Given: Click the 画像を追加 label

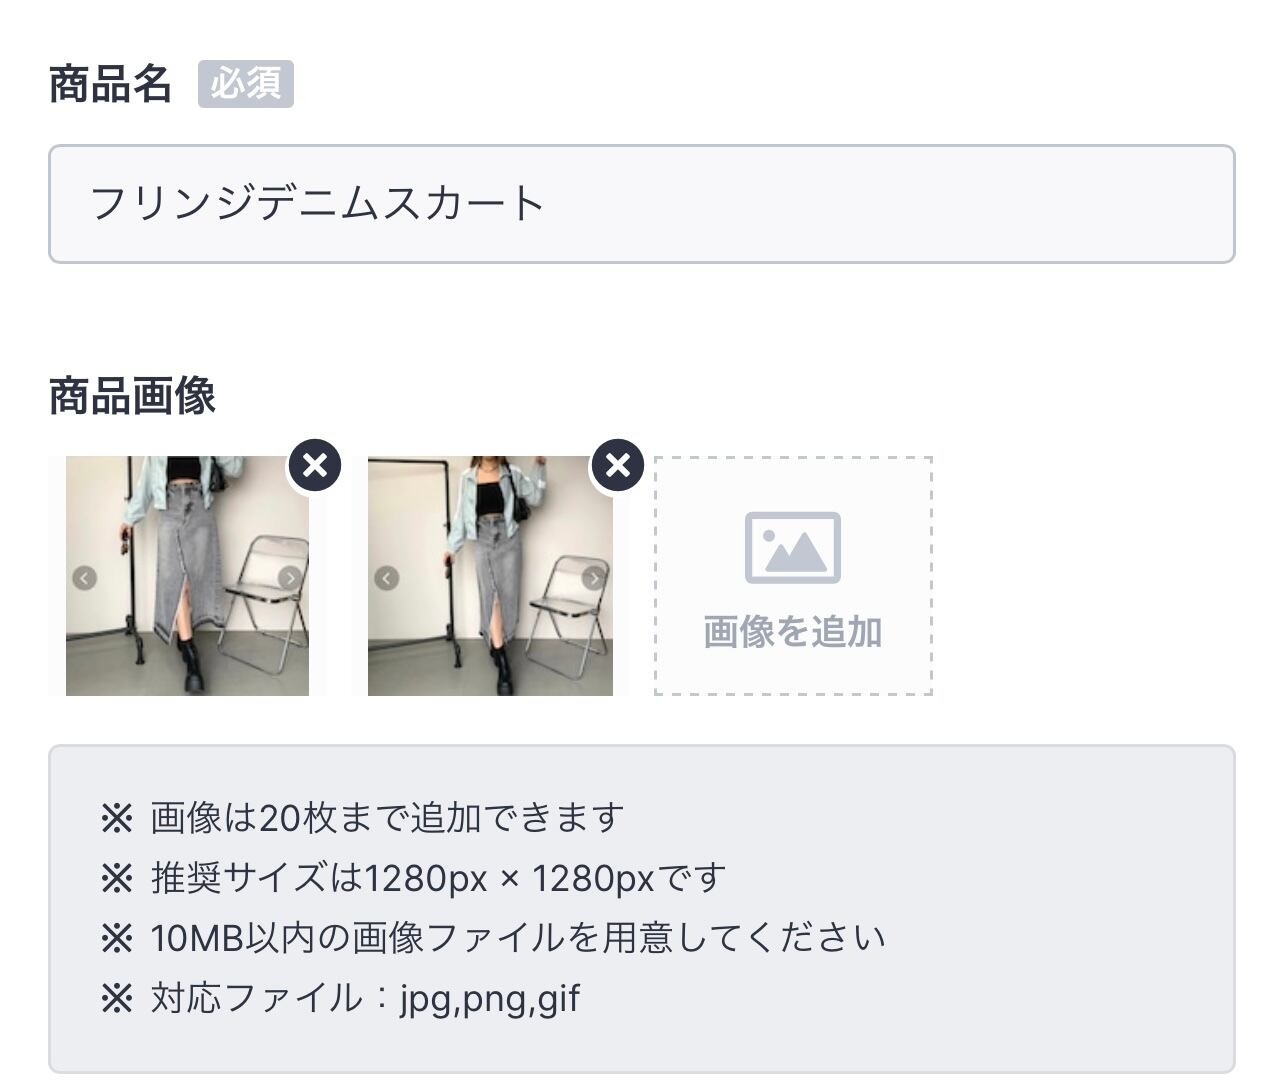Looking at the screenshot, I should pos(793,632).
